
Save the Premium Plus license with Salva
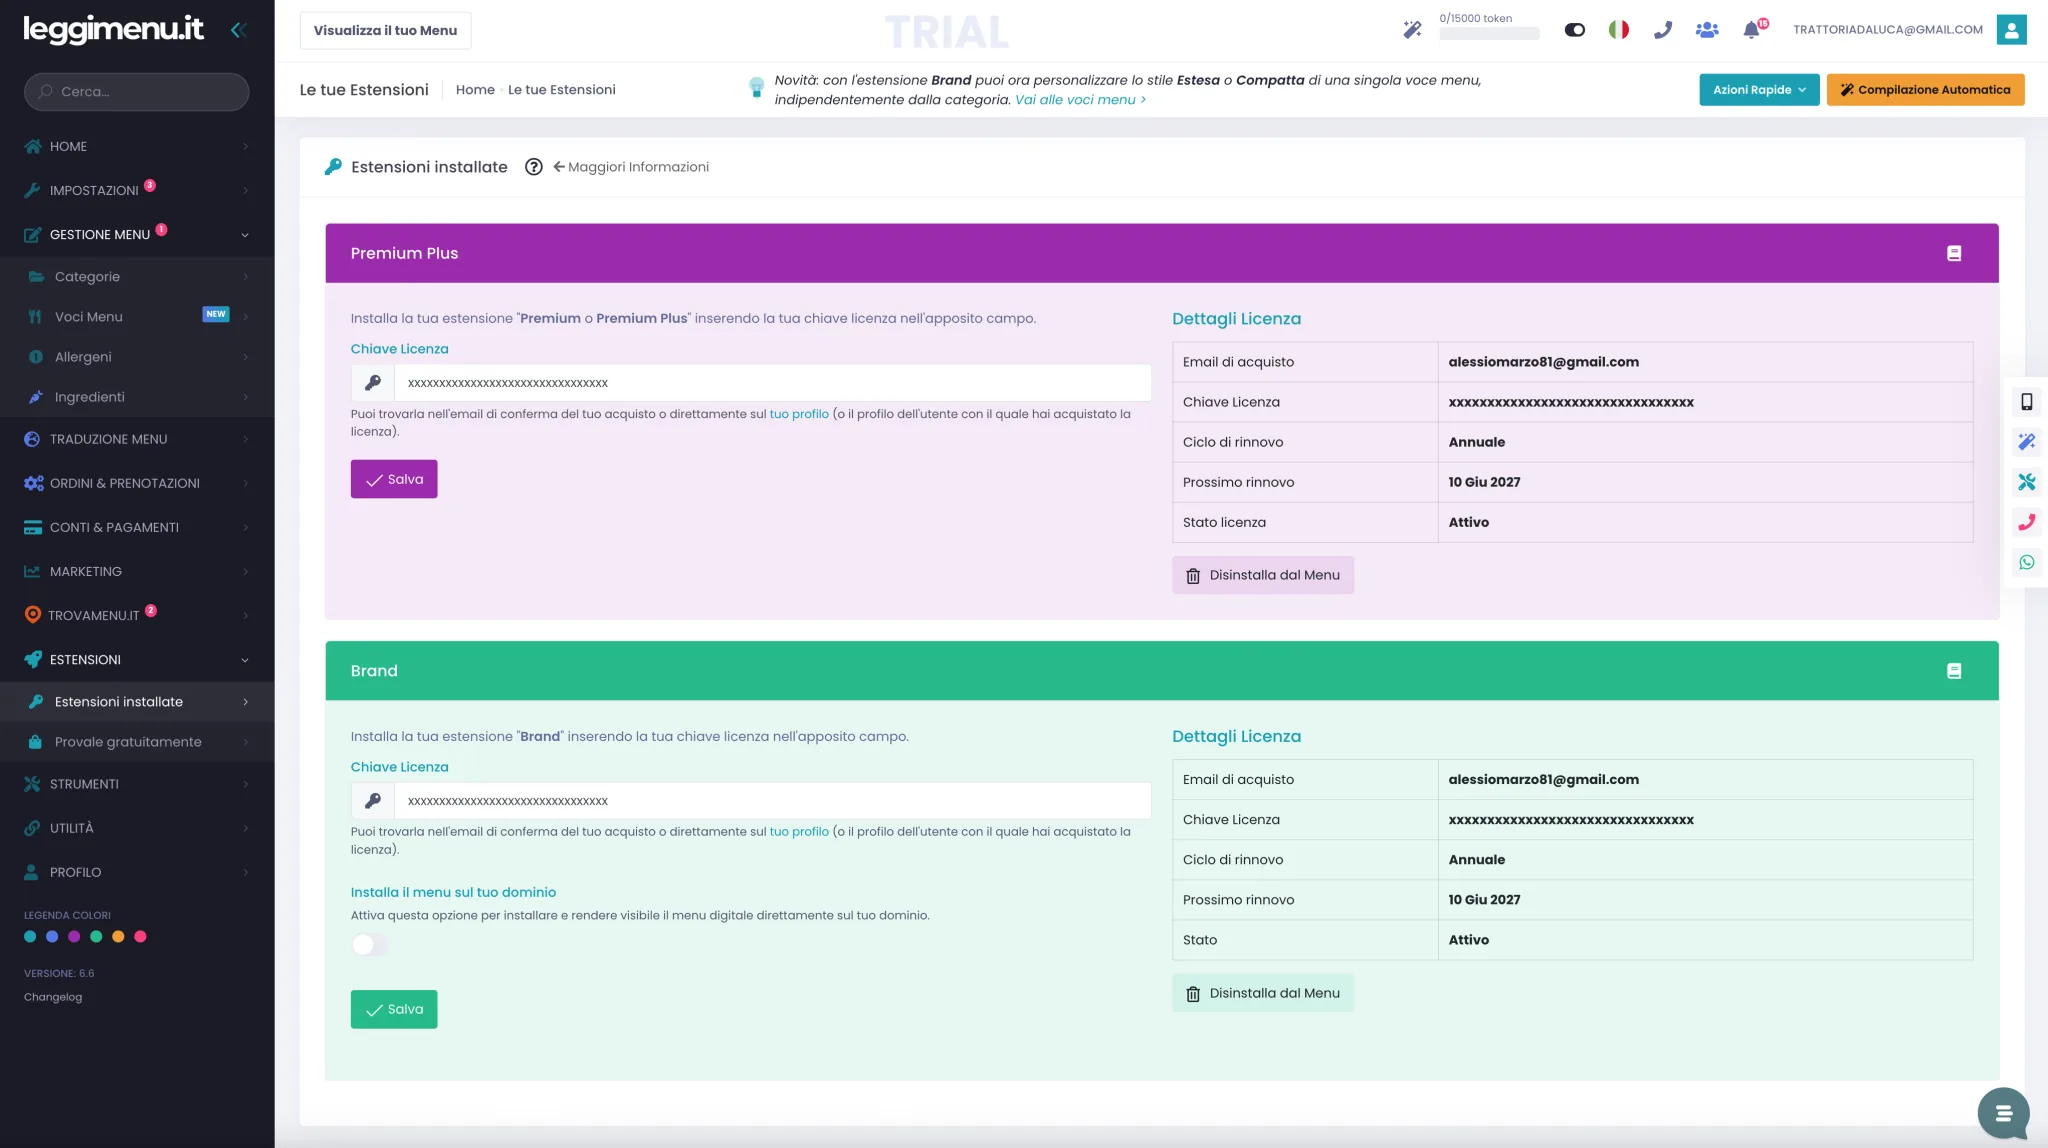pyautogui.click(x=394, y=479)
